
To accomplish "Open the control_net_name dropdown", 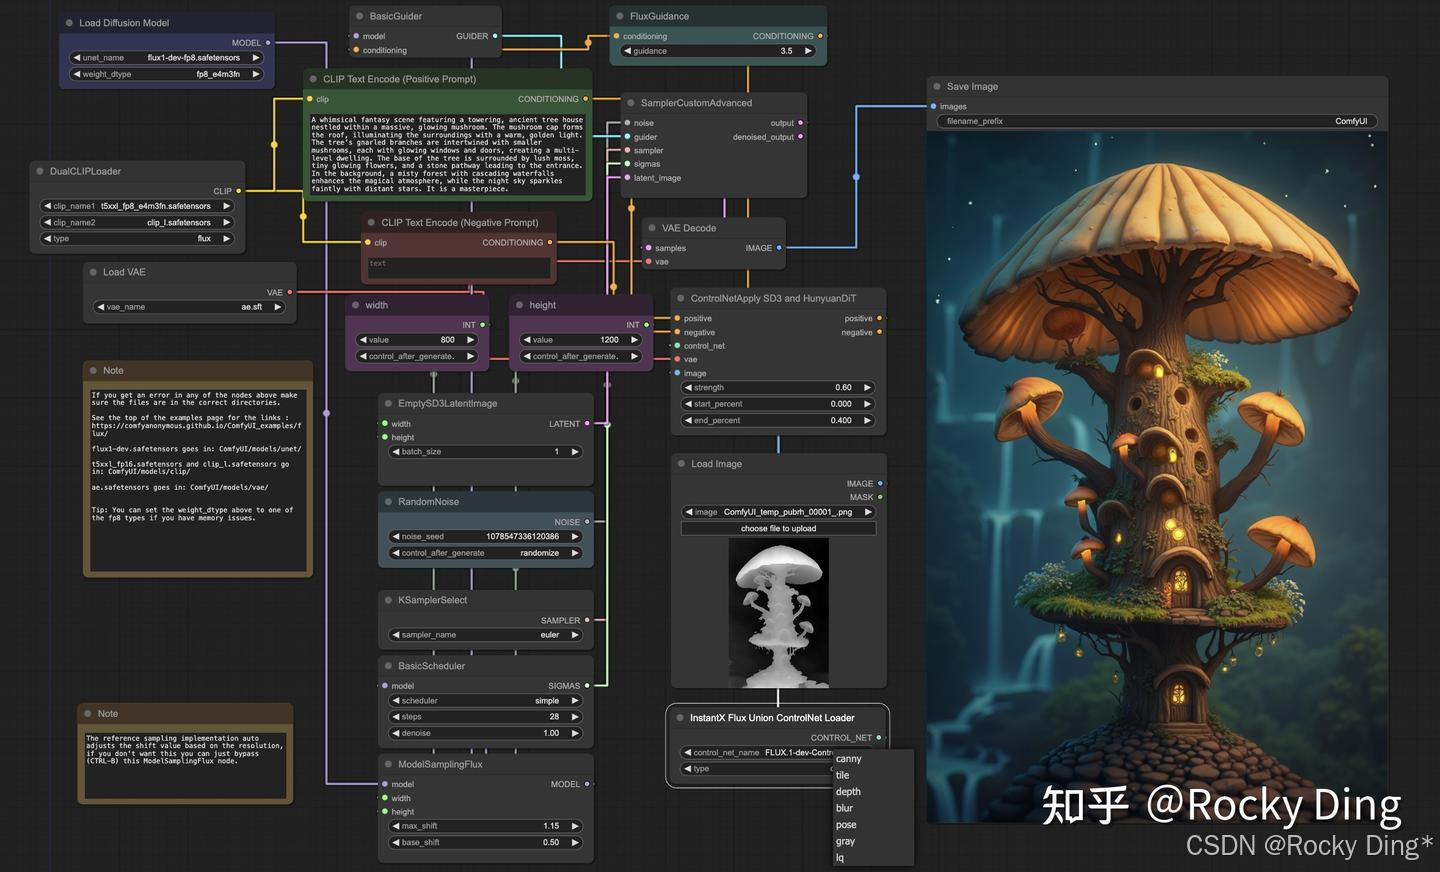I will [x=758, y=752].
